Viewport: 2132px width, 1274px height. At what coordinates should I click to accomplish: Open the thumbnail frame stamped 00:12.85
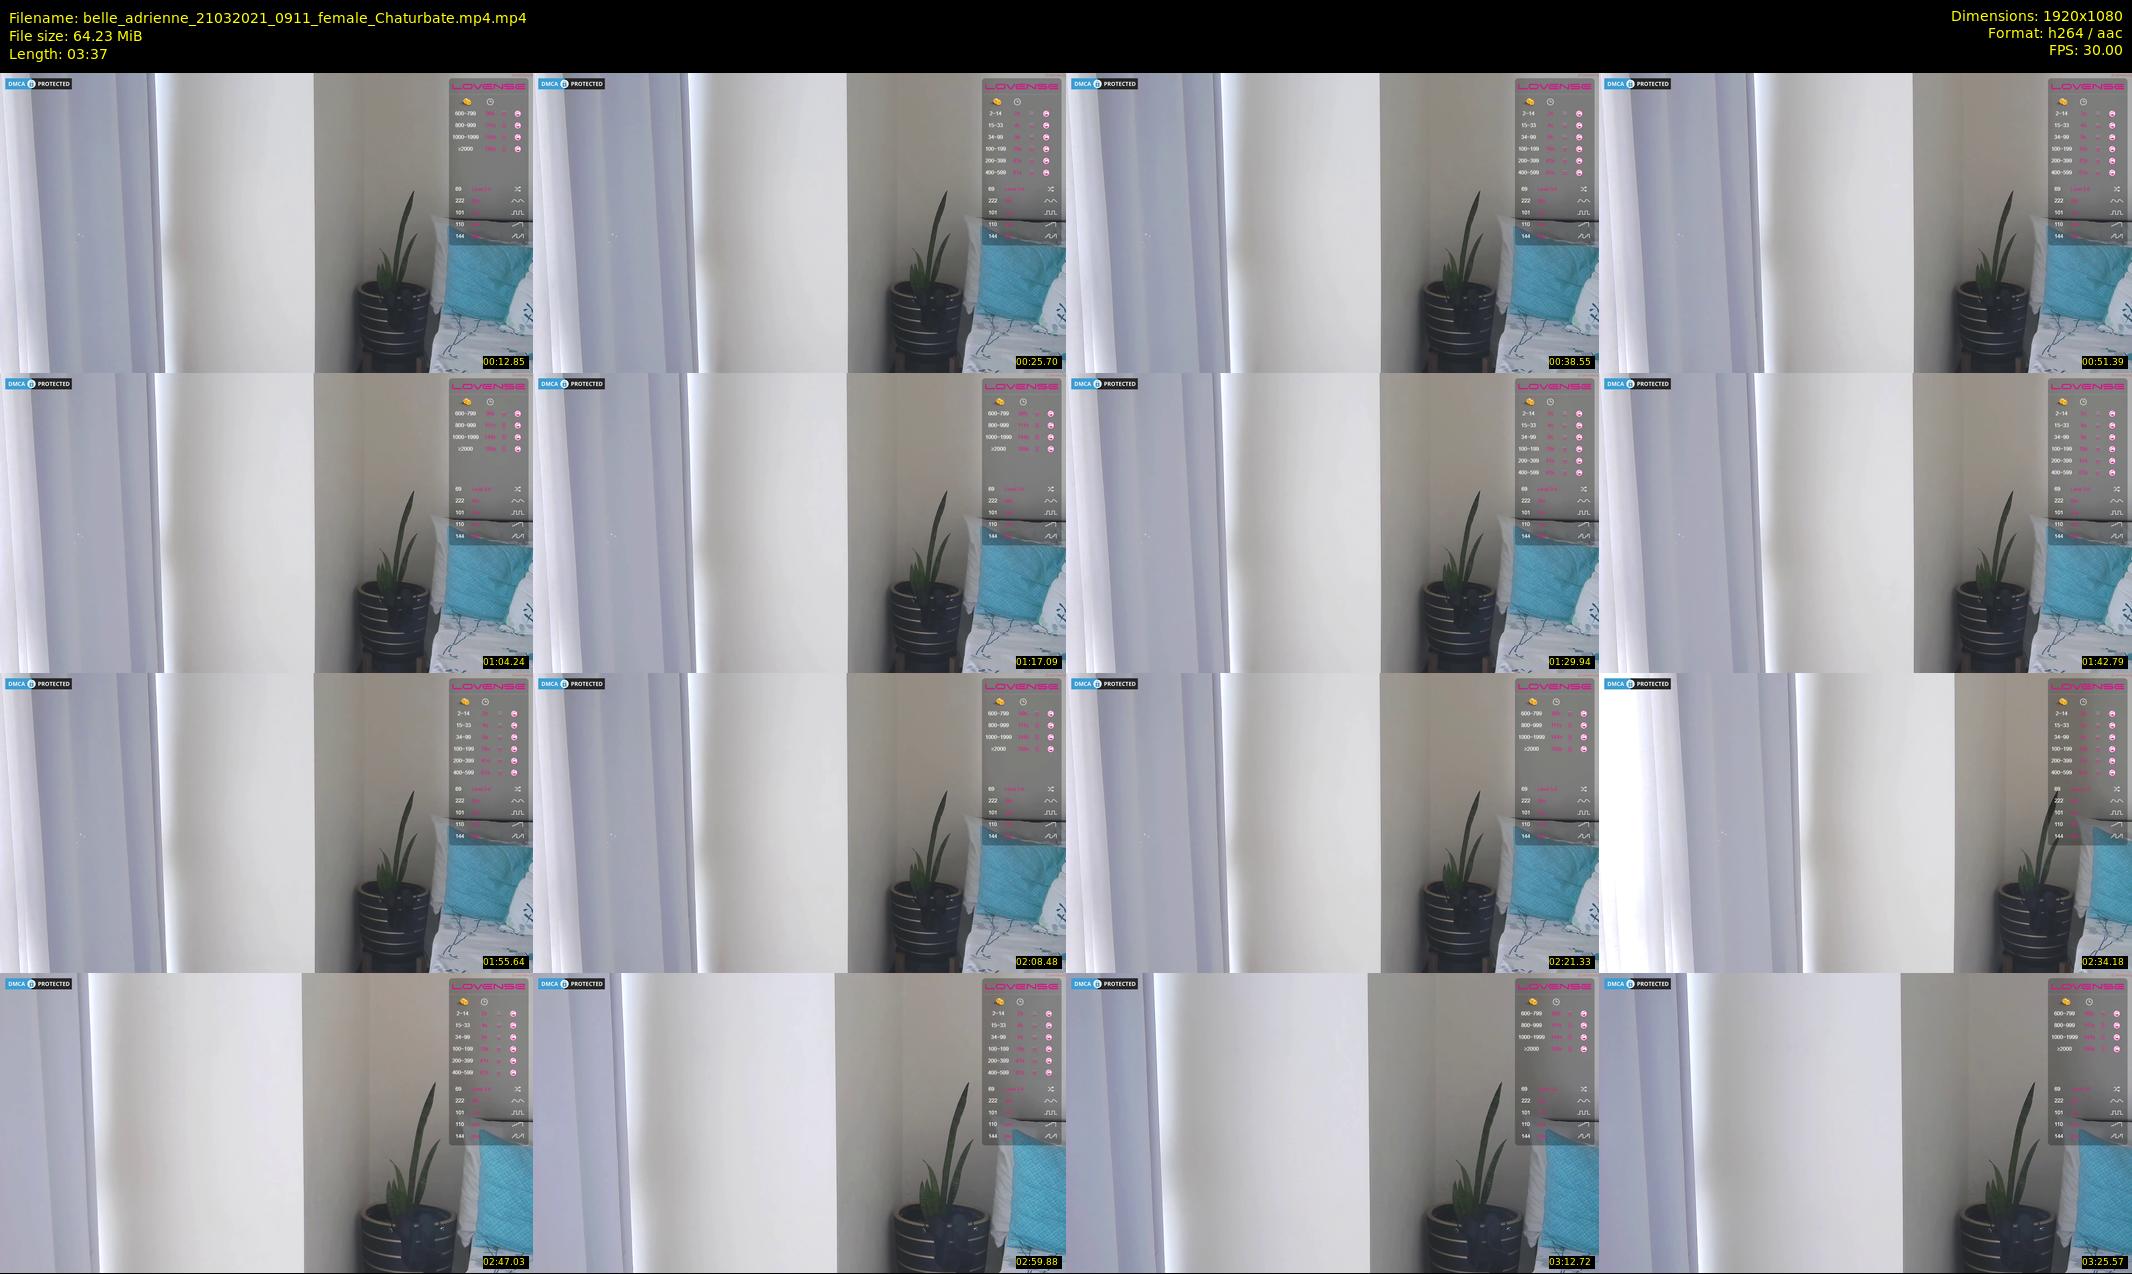[x=266, y=223]
